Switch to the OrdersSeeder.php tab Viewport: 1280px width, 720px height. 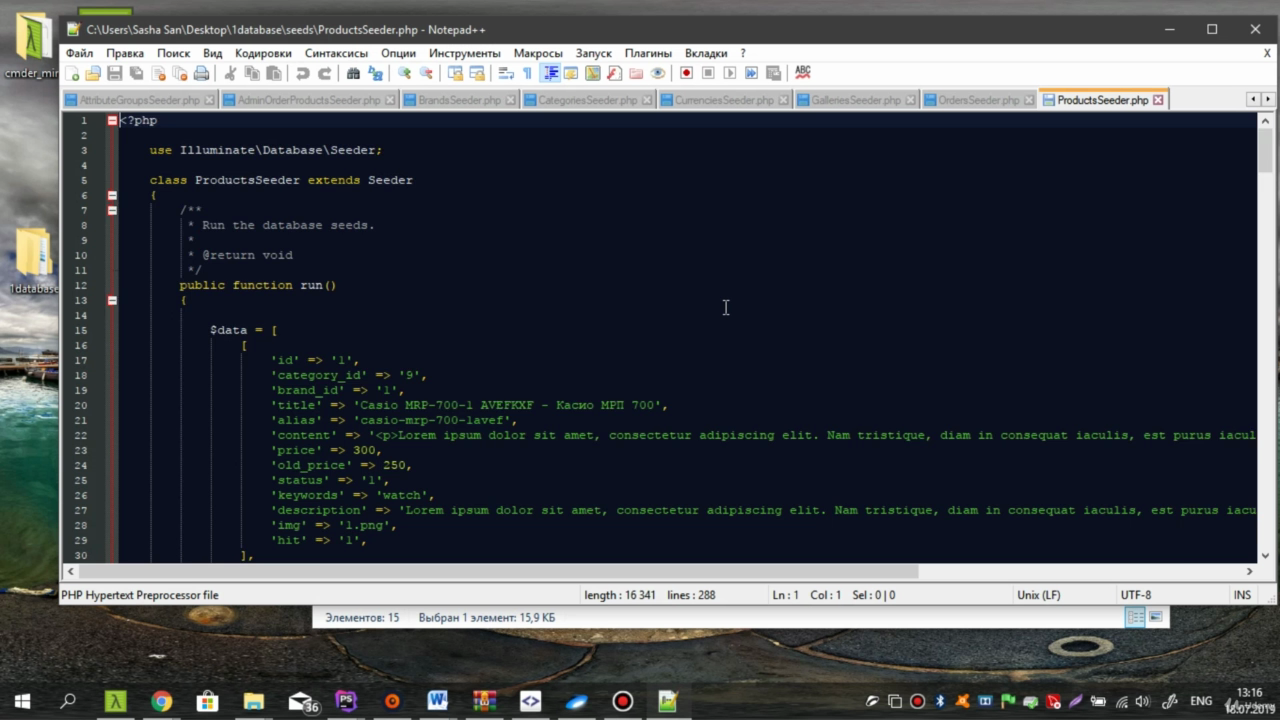(978, 100)
